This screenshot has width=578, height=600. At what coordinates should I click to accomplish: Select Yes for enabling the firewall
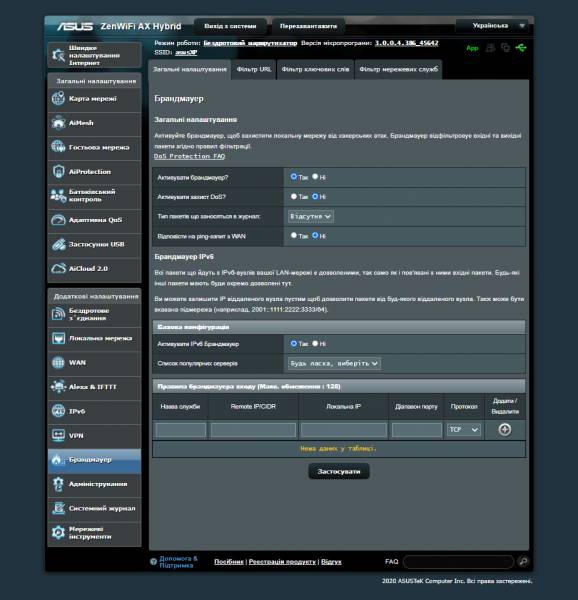click(293, 177)
